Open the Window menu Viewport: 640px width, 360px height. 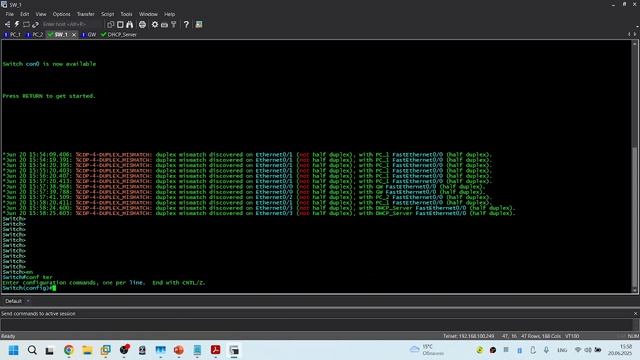coord(148,14)
